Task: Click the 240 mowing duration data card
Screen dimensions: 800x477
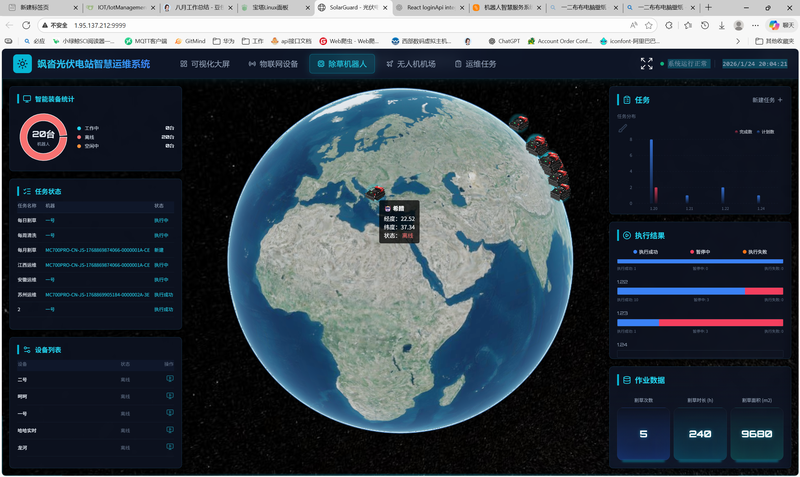Action: tap(700, 434)
